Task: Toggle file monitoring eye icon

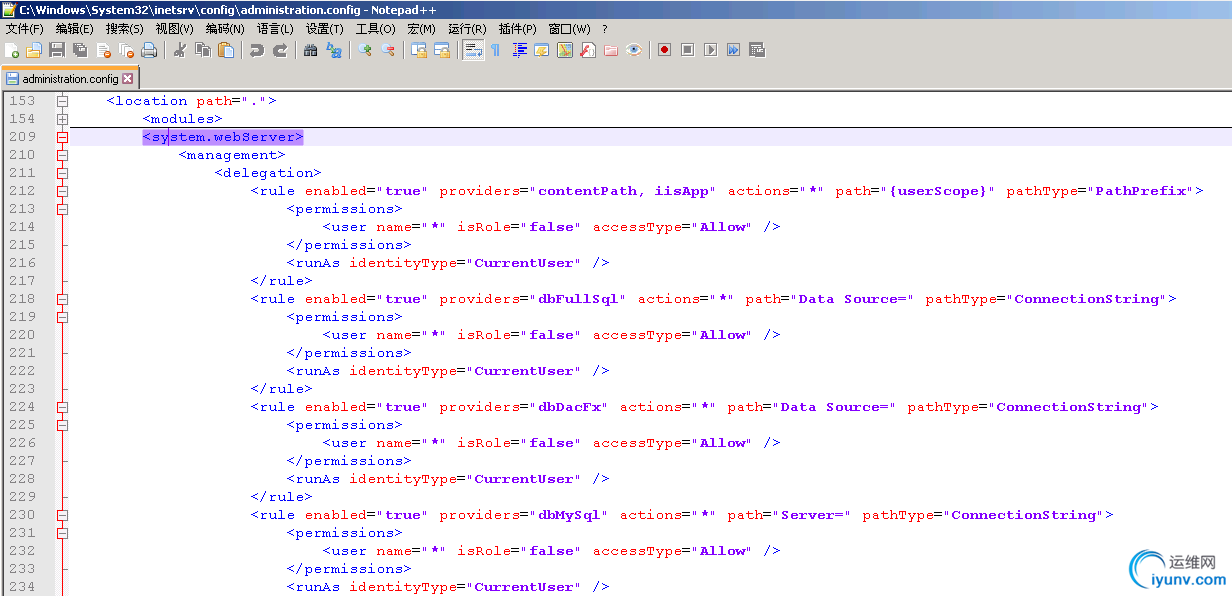Action: (634, 50)
